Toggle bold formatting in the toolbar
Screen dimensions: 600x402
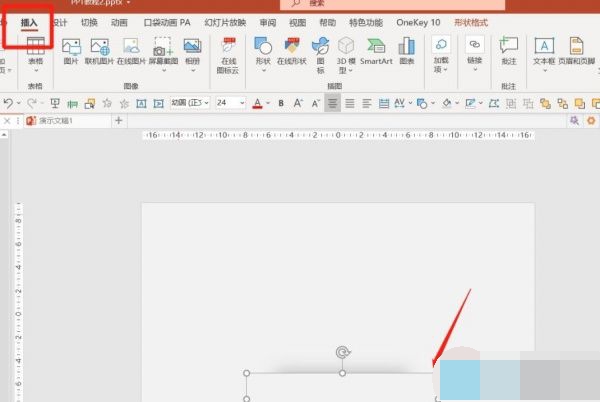pos(281,102)
